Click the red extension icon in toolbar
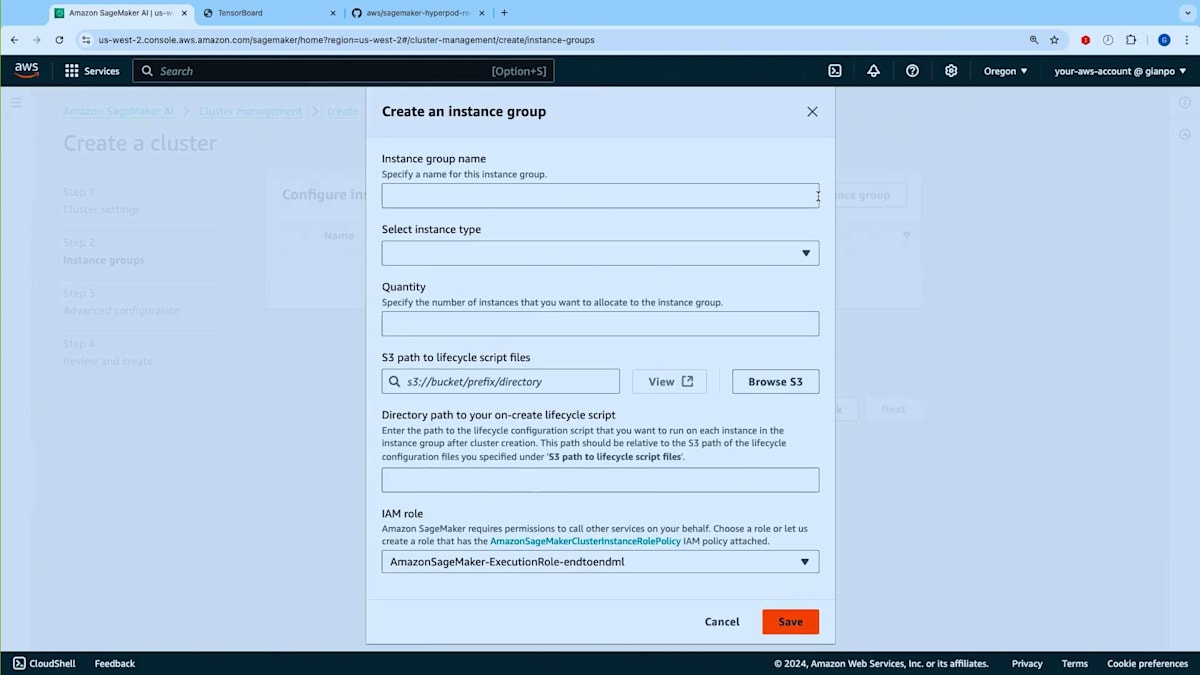 click(1085, 40)
